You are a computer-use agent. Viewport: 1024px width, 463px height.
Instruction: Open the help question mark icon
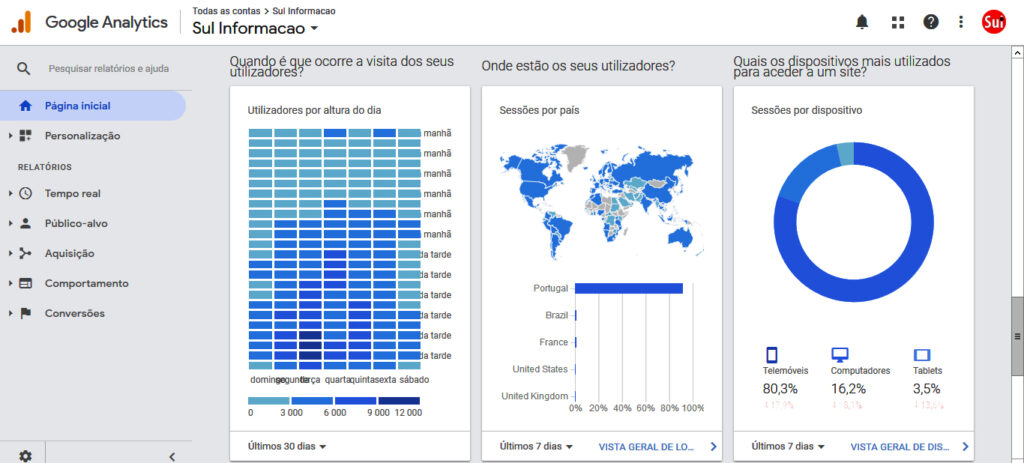click(931, 22)
